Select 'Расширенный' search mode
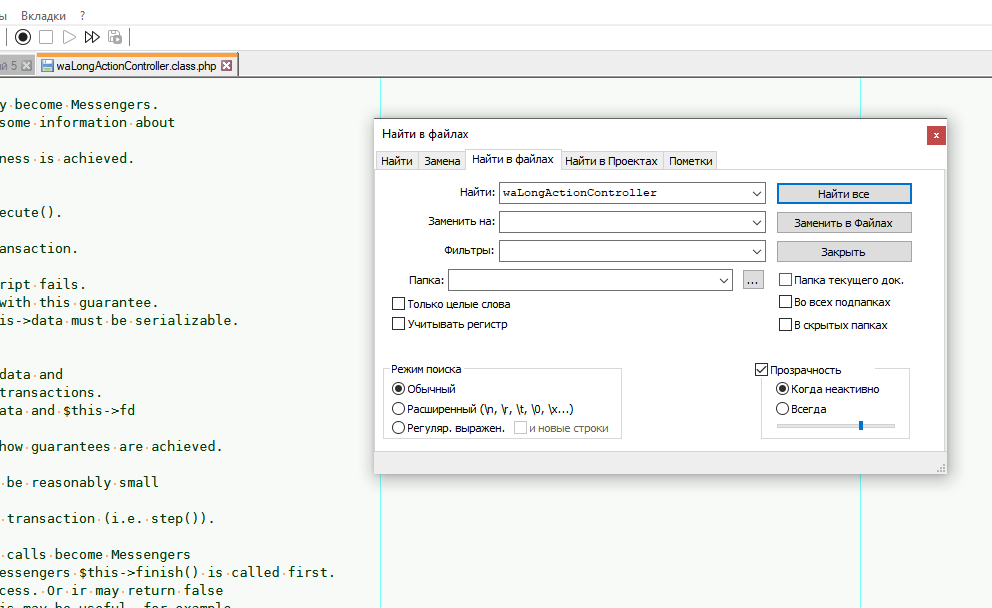Image resolution: width=992 pixels, height=608 pixels. pos(398,409)
